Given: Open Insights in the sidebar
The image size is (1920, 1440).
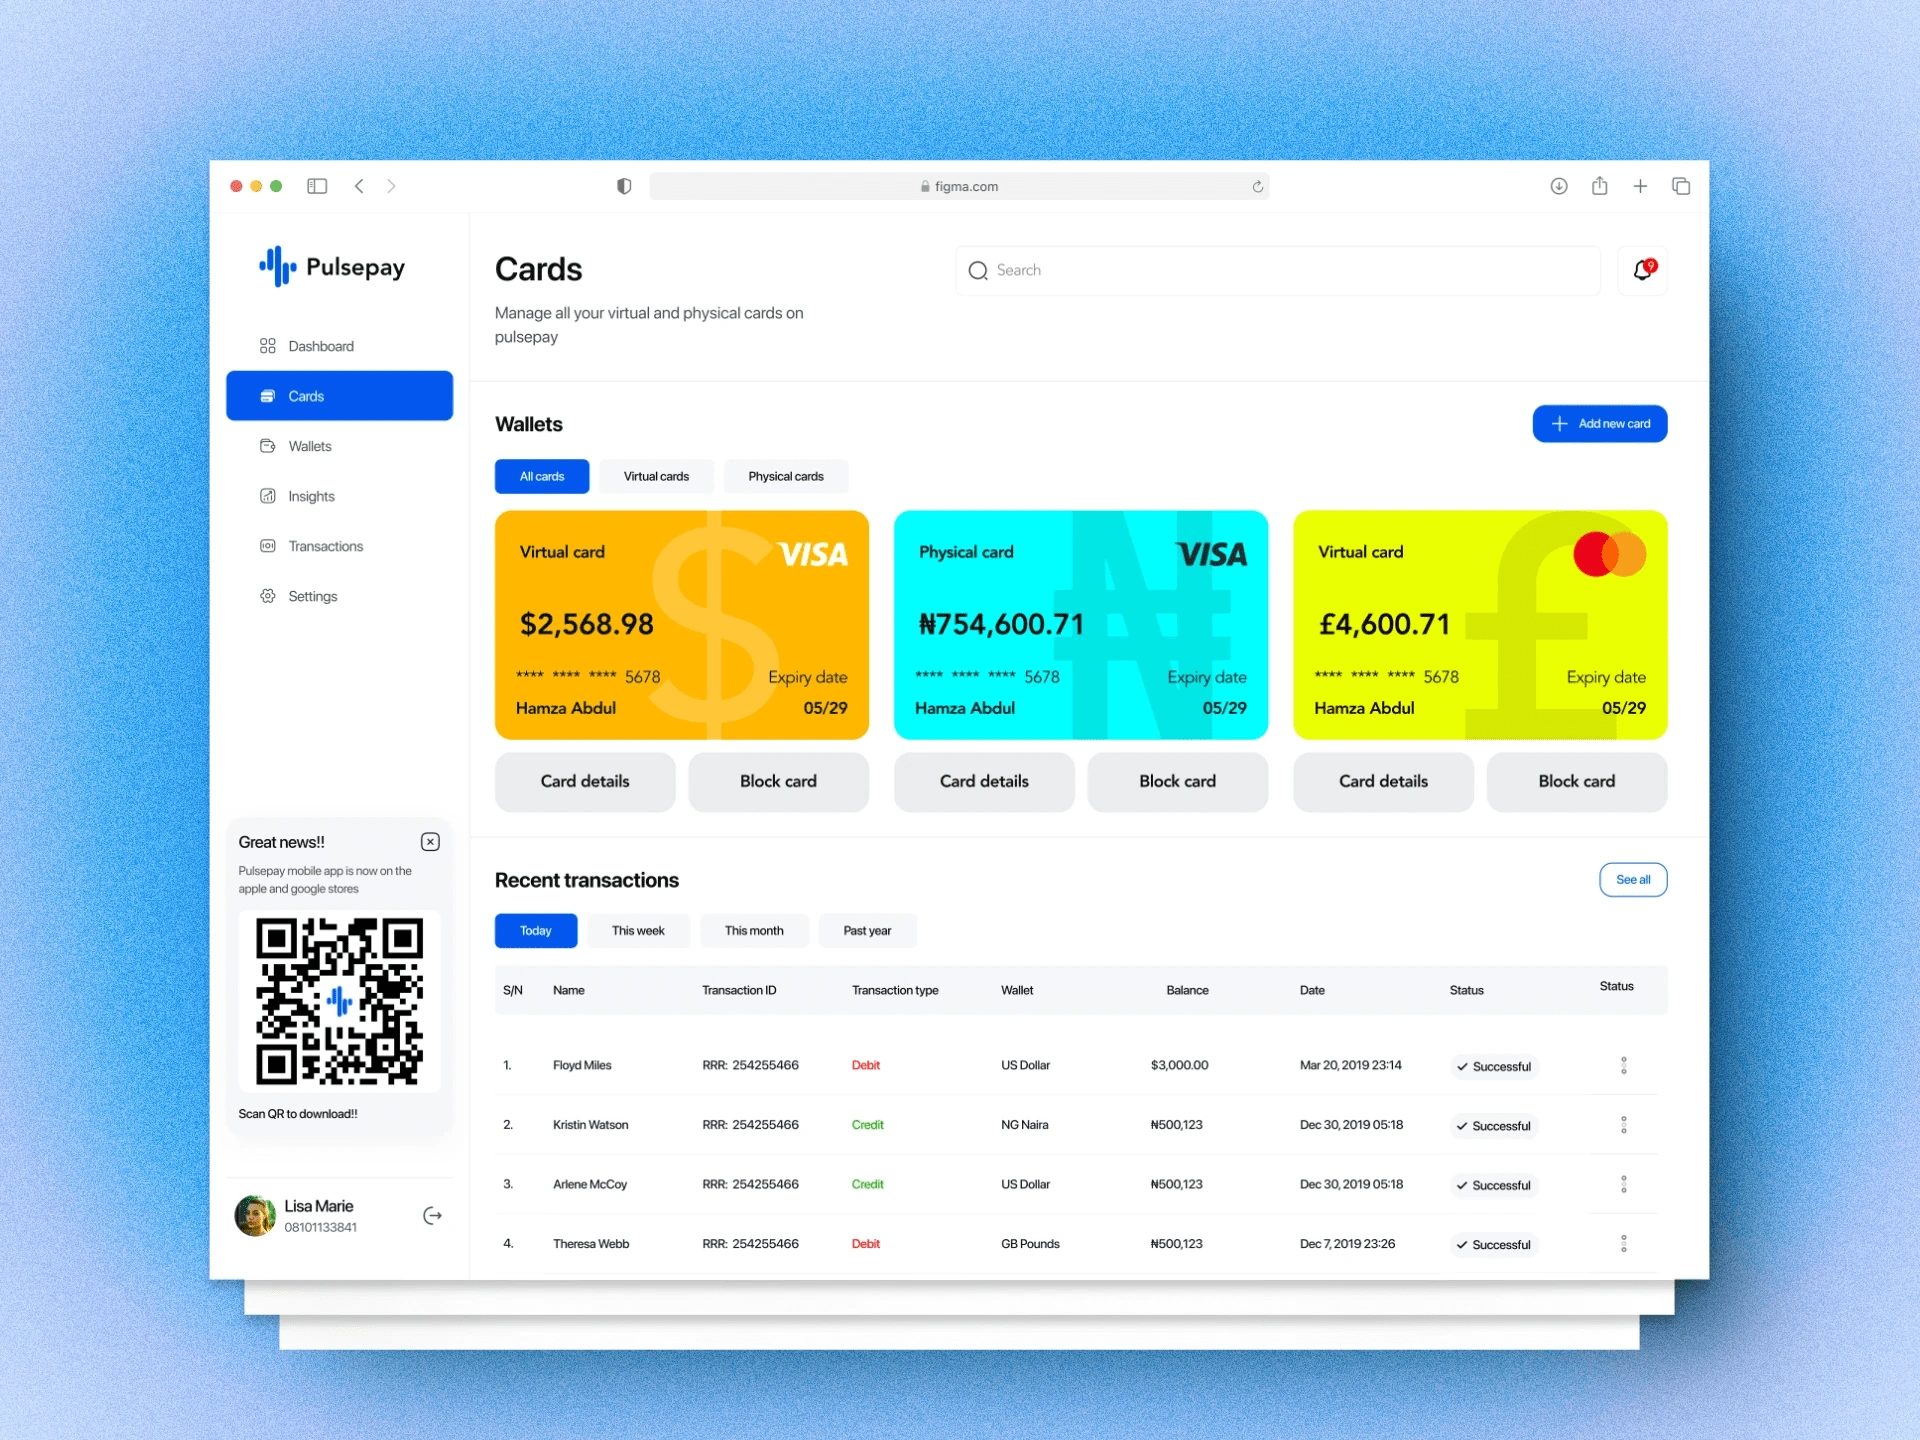Looking at the screenshot, I should point(339,496).
